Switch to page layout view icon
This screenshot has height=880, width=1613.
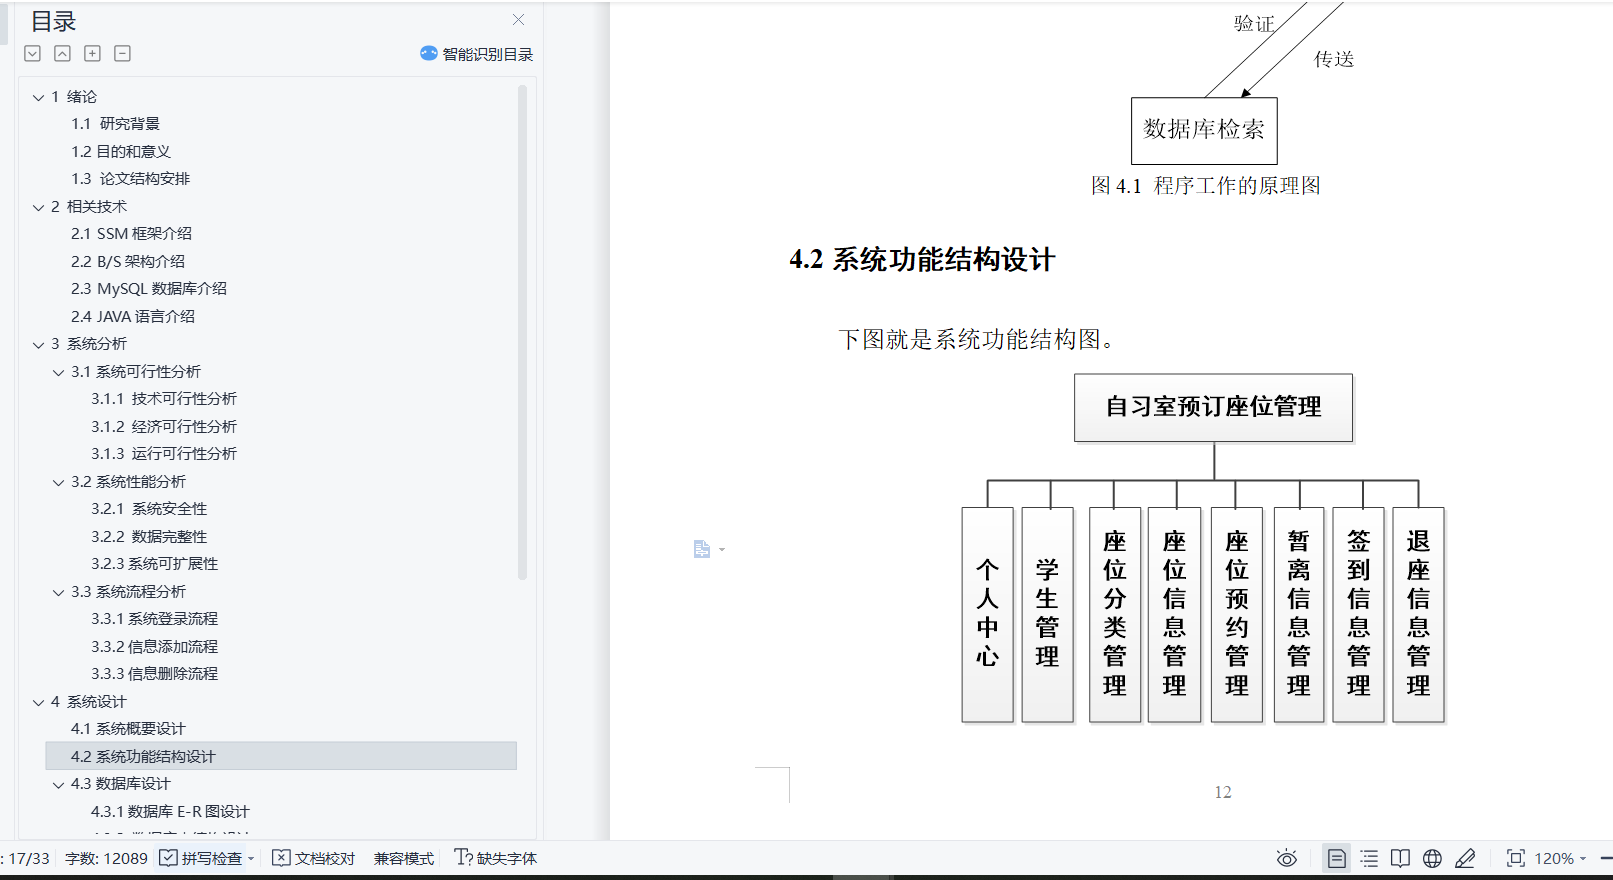pos(1336,858)
